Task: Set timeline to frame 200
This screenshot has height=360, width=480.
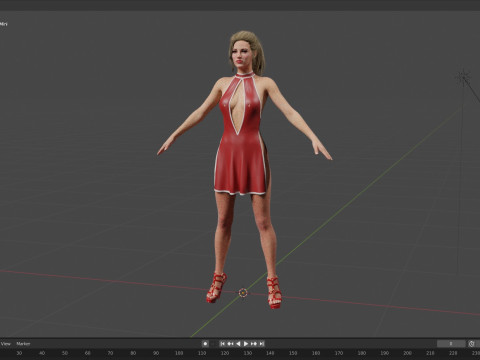Action: [x=407, y=353]
